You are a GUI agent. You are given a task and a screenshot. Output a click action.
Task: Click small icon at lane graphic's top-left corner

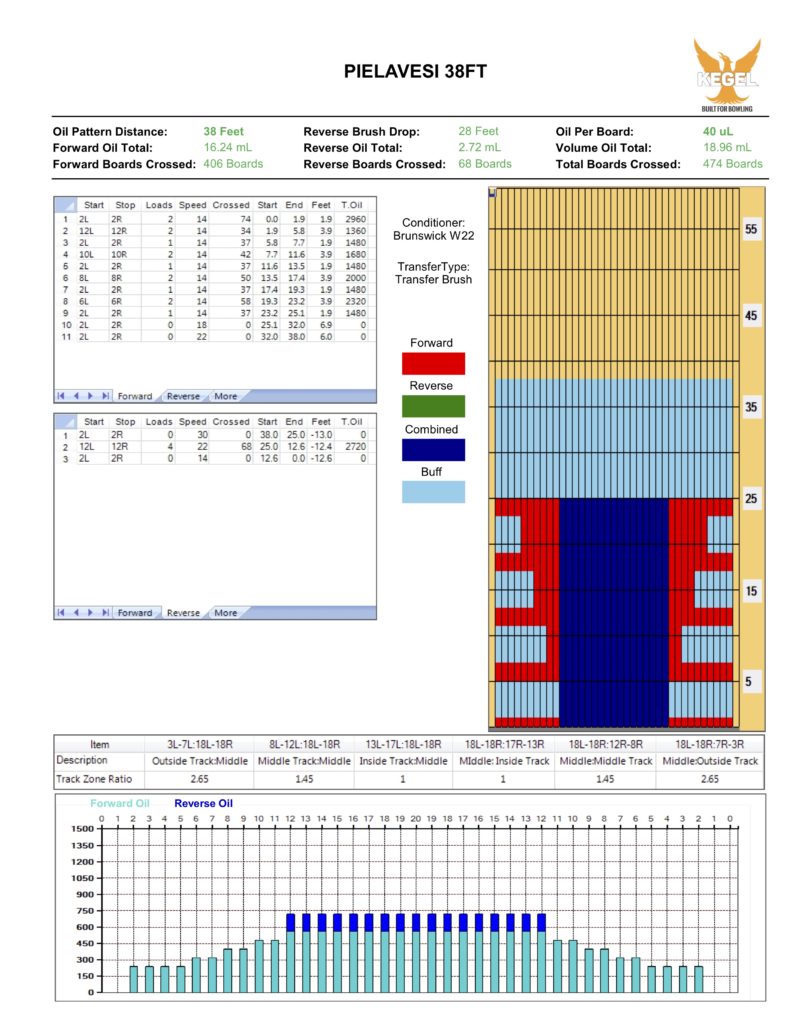(492, 192)
